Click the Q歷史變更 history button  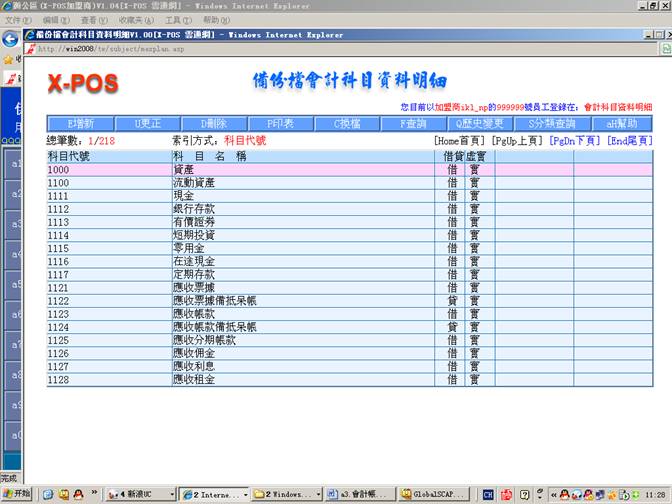[482, 124]
